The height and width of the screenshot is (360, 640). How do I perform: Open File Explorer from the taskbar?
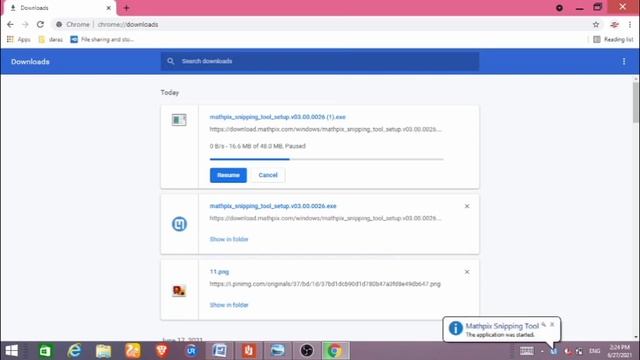click(x=104, y=351)
